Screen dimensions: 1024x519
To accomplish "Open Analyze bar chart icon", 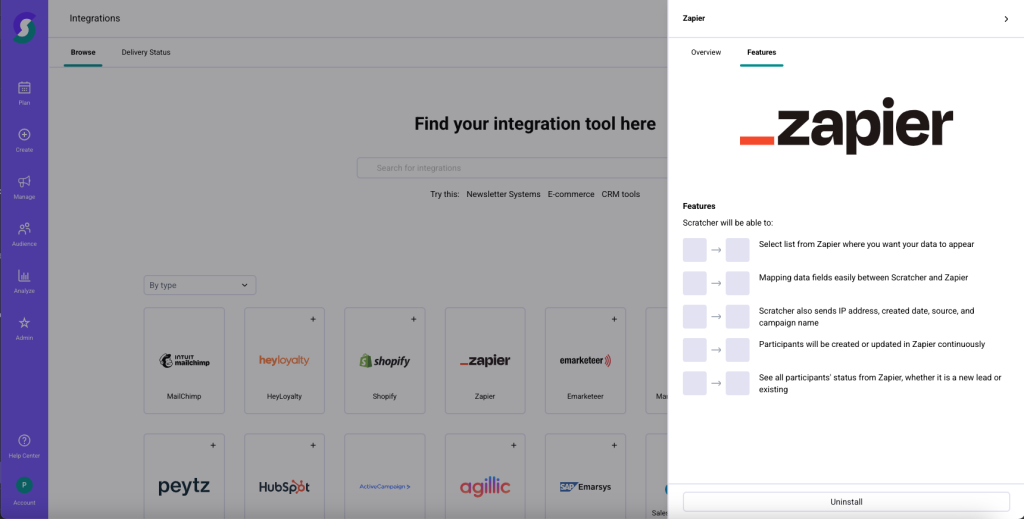I will 24,276.
